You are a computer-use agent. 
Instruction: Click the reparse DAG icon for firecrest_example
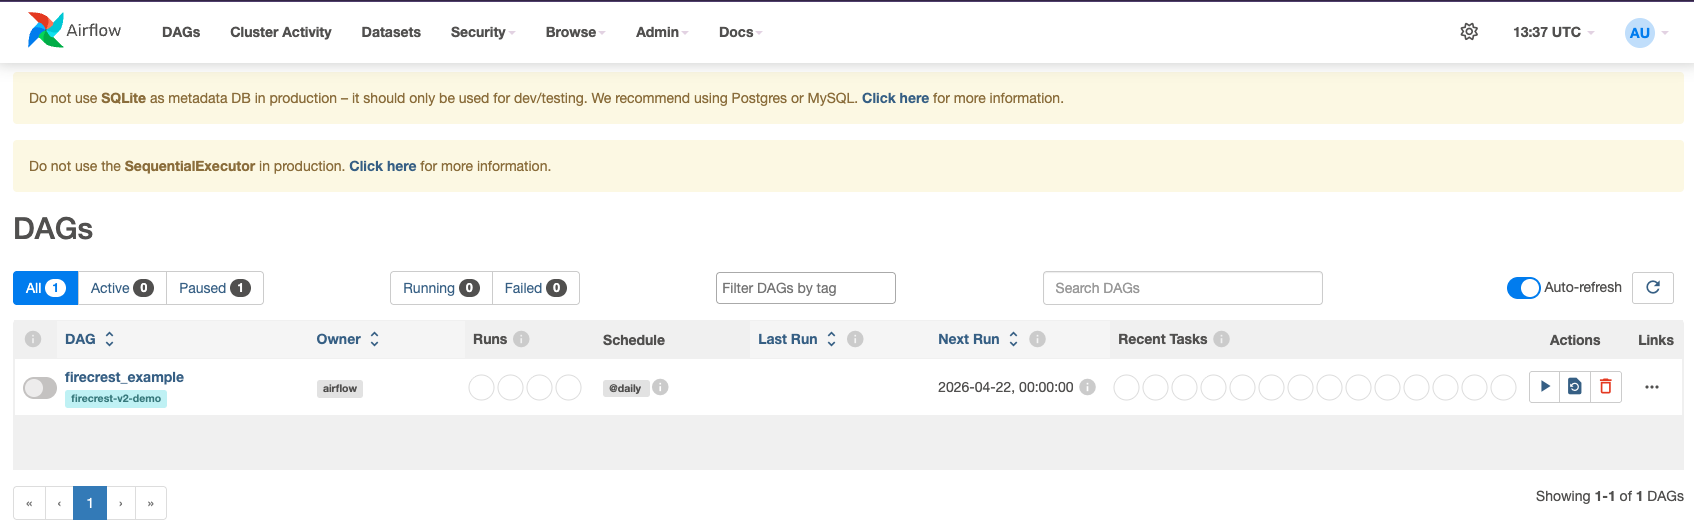pyautogui.click(x=1575, y=387)
